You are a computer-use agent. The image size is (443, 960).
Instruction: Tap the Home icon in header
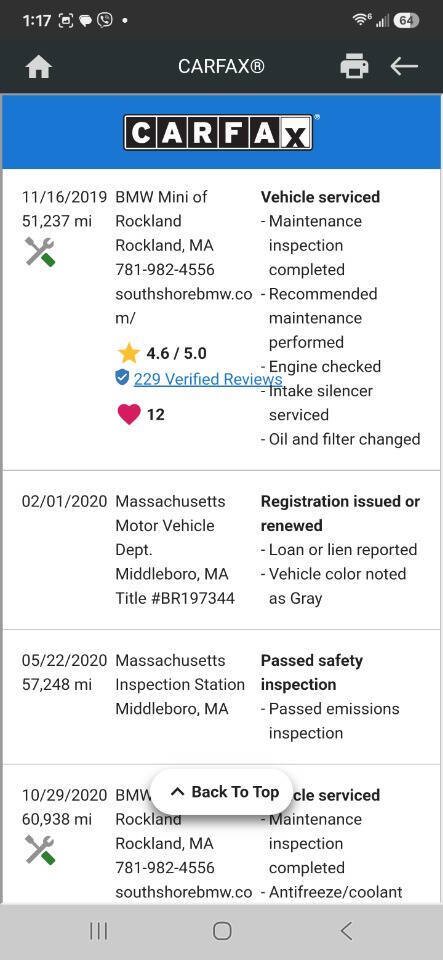(39, 67)
